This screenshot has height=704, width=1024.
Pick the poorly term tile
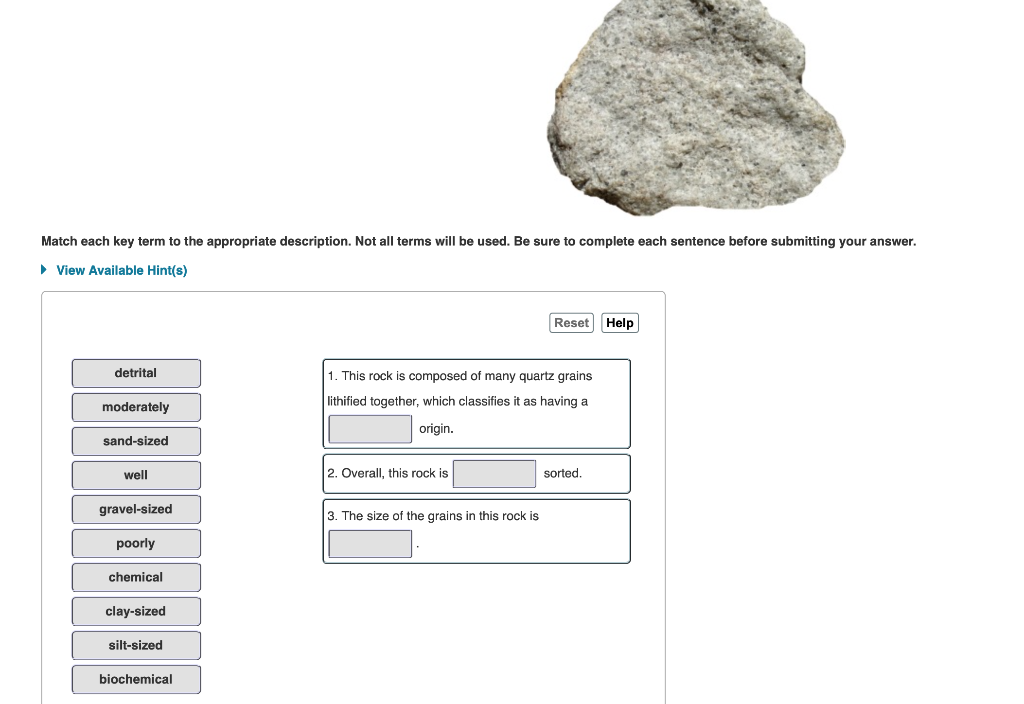[136, 543]
